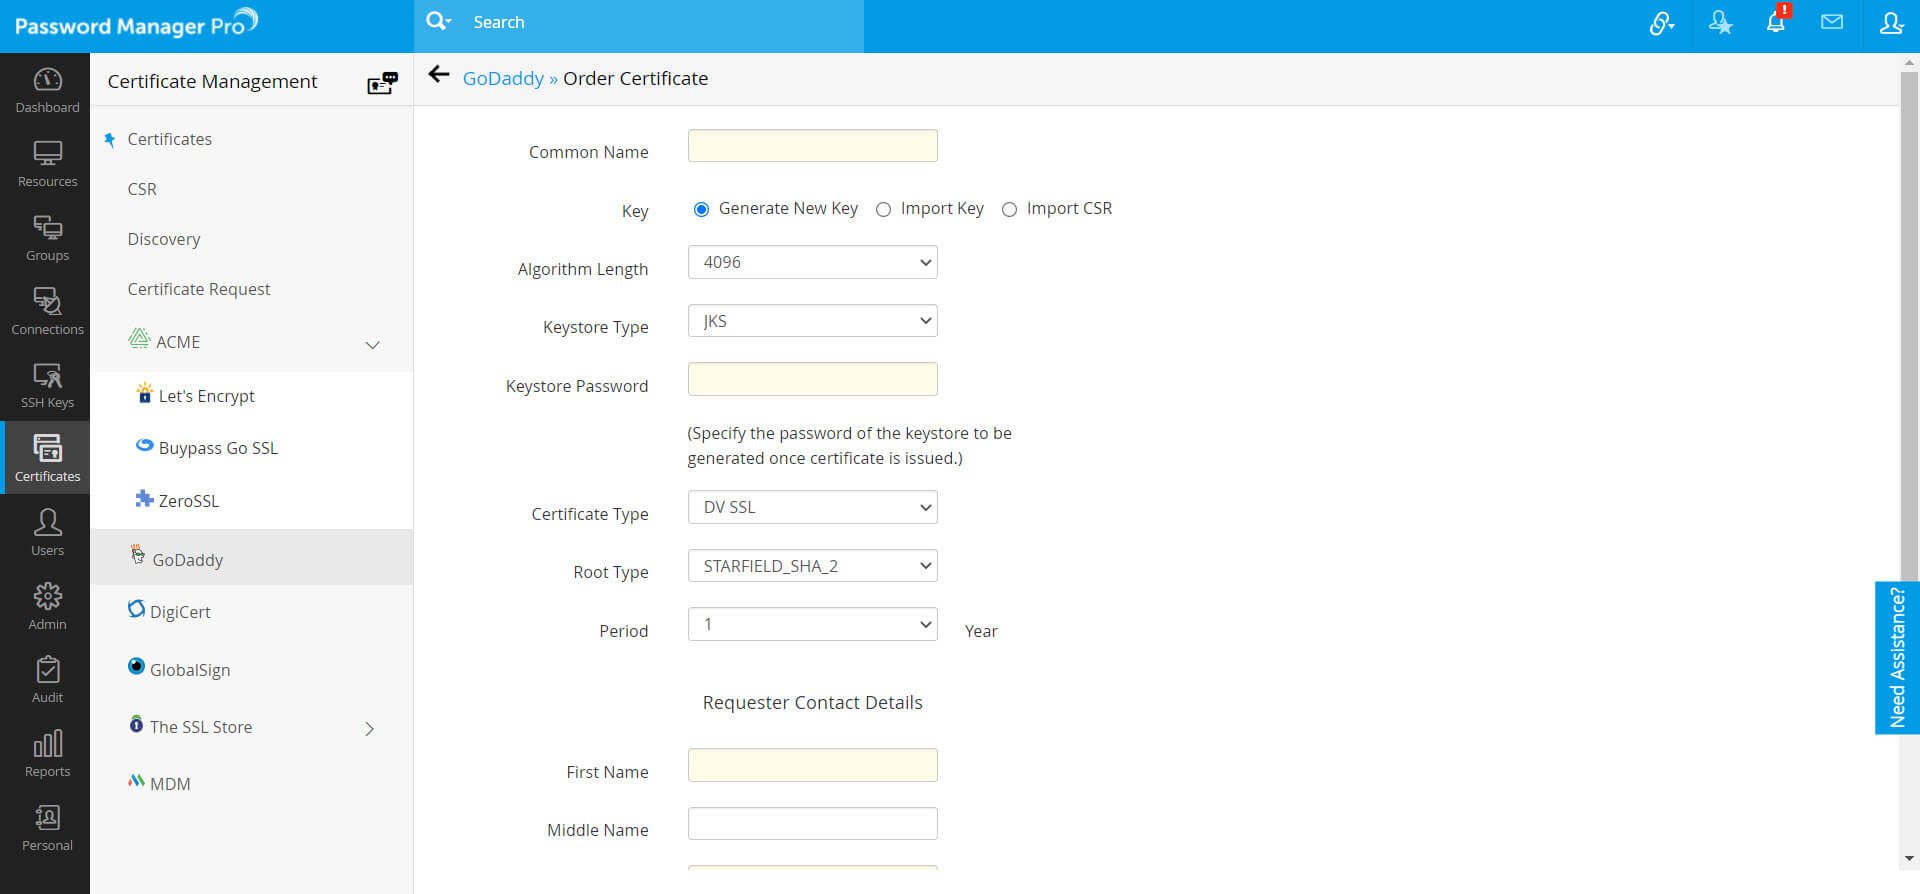Image resolution: width=1920 pixels, height=894 pixels.
Task: Open the Root Type dropdown
Action: pos(812,566)
